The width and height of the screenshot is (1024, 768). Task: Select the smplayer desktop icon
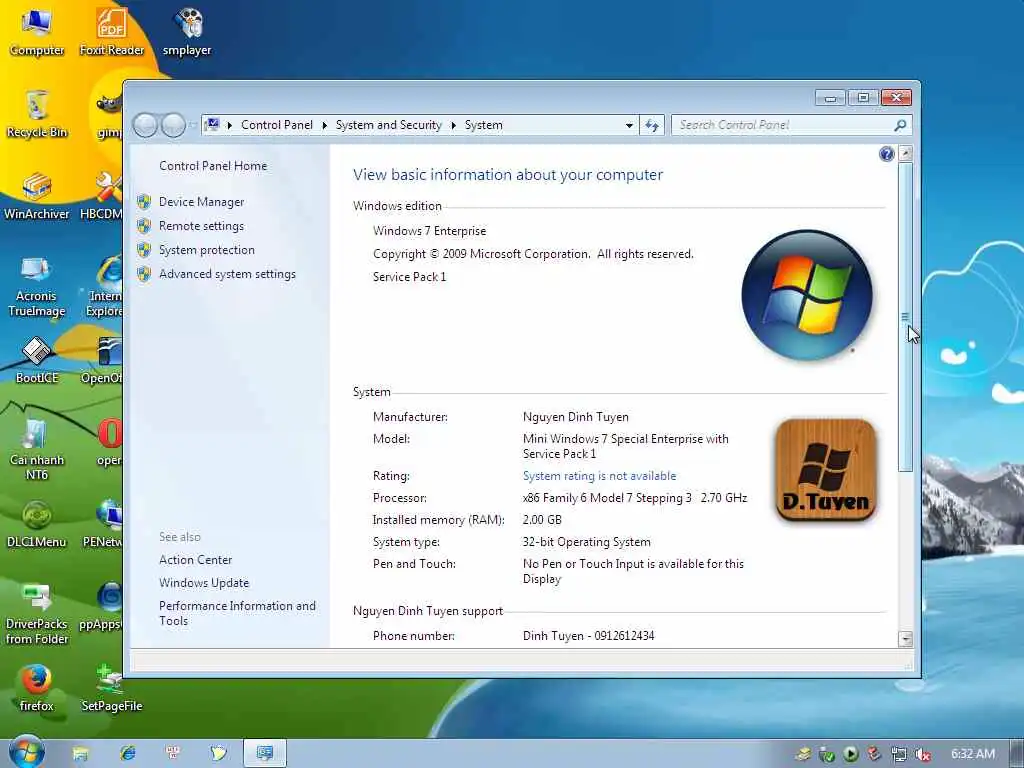click(x=187, y=31)
